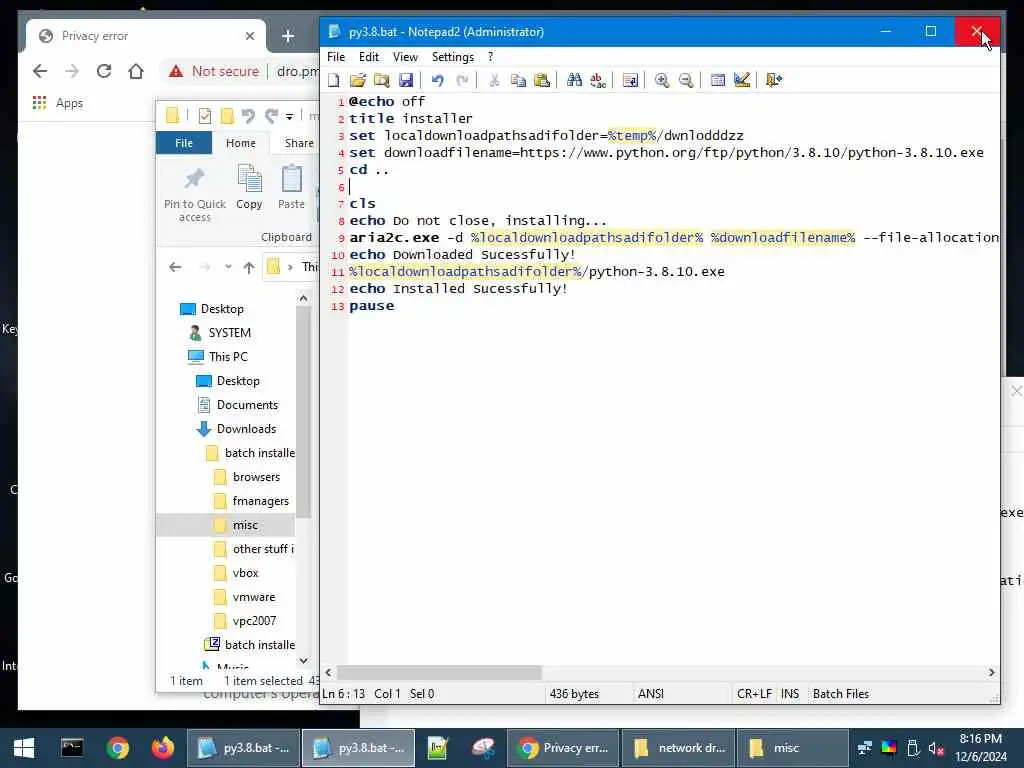Open the customize schemes icon in Notepad2
Image resolution: width=1024 pixels, height=768 pixels.
pyautogui.click(x=741, y=80)
